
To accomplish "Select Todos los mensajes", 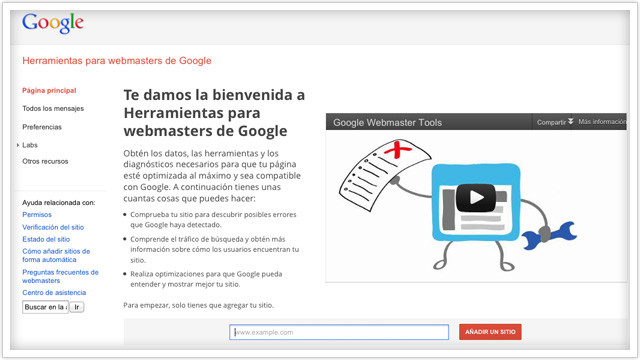I will [53, 109].
